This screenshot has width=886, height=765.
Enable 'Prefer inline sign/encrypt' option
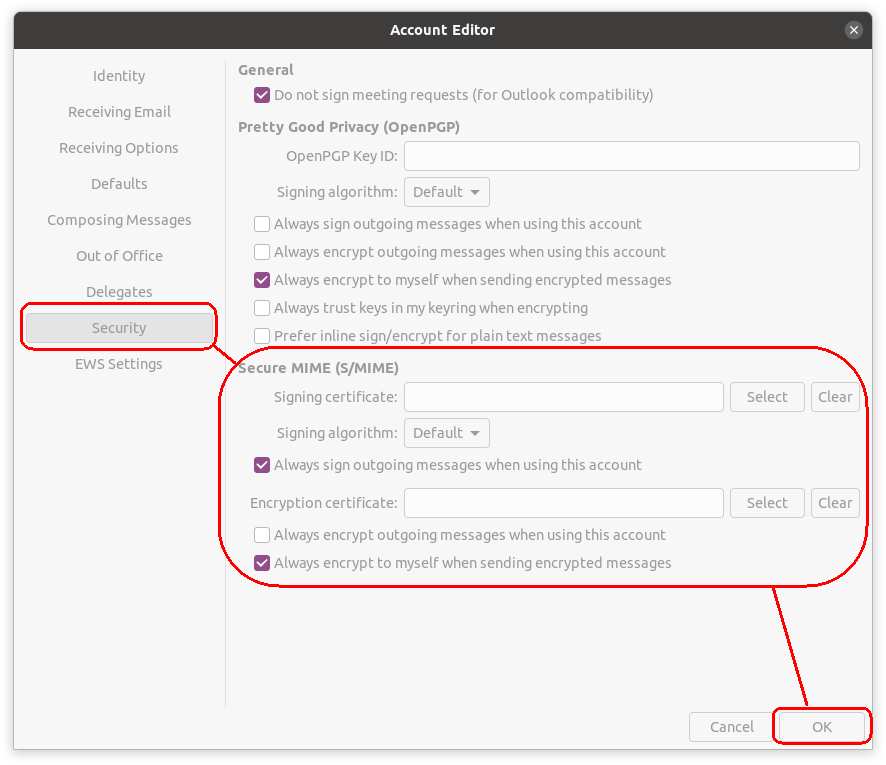[x=262, y=336]
